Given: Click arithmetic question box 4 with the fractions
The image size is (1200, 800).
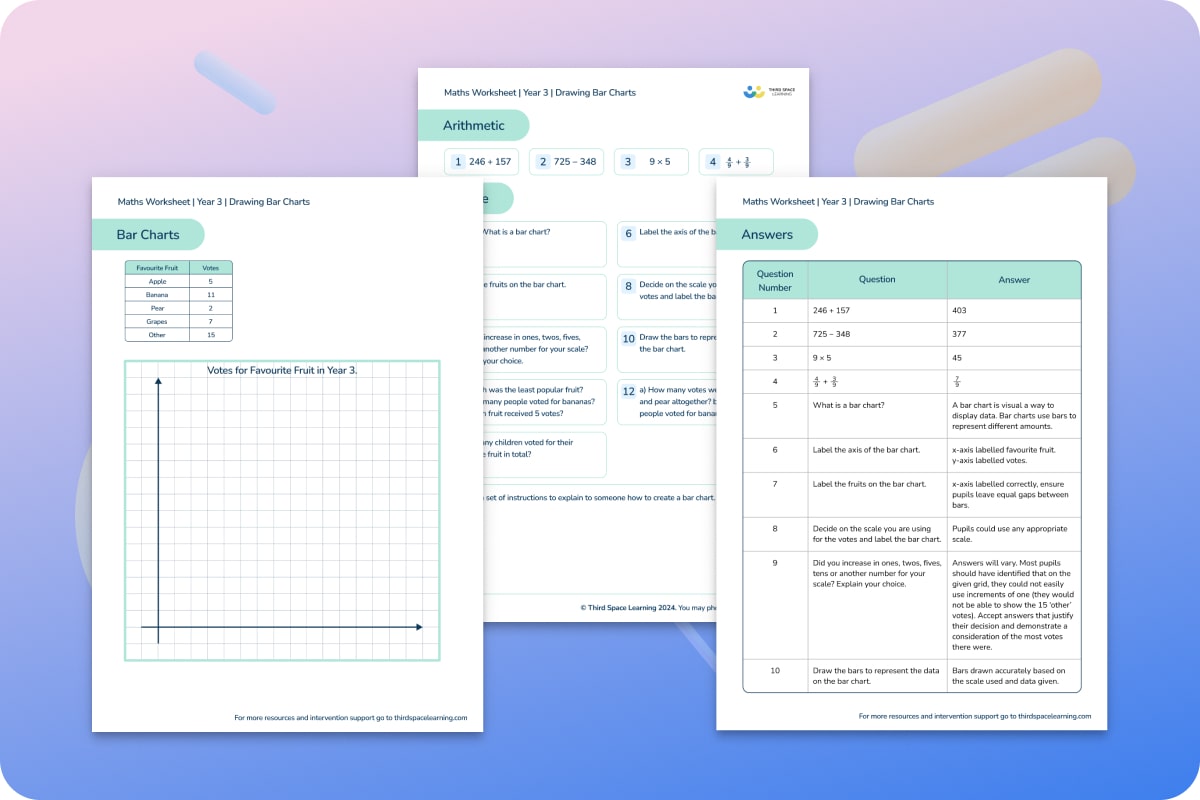Looking at the screenshot, I should 736,161.
